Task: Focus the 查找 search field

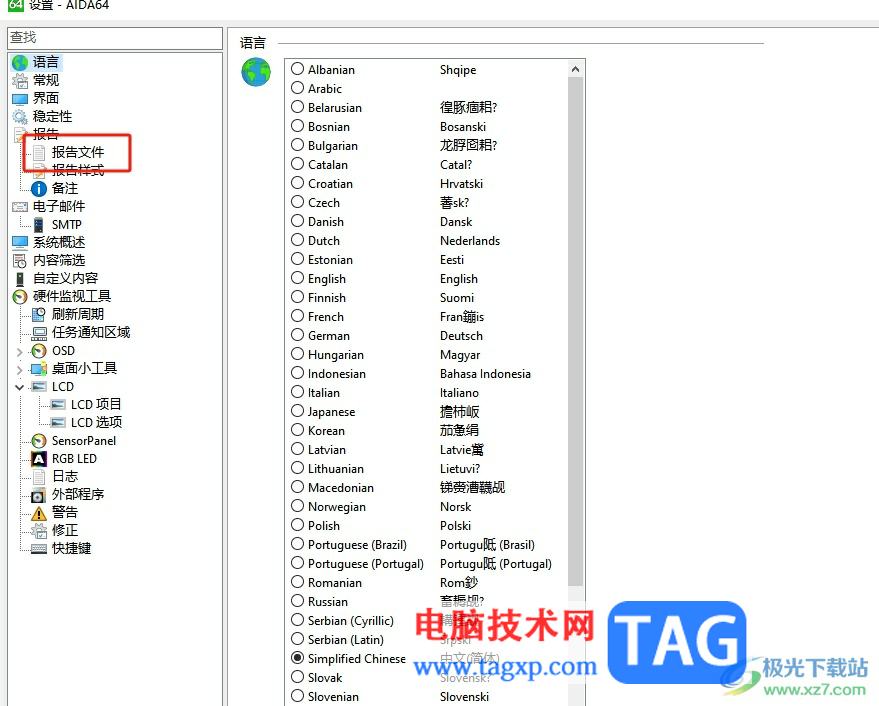Action: point(115,38)
